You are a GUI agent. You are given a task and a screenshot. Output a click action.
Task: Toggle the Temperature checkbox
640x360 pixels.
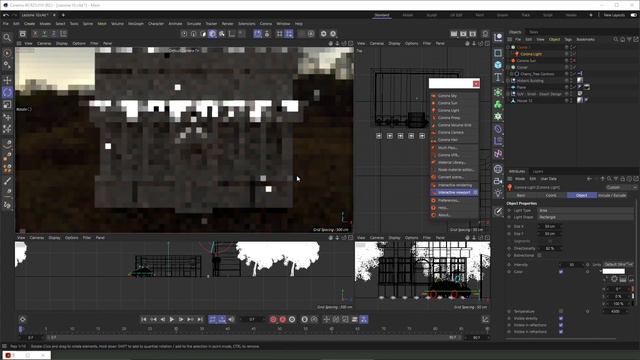[561, 311]
